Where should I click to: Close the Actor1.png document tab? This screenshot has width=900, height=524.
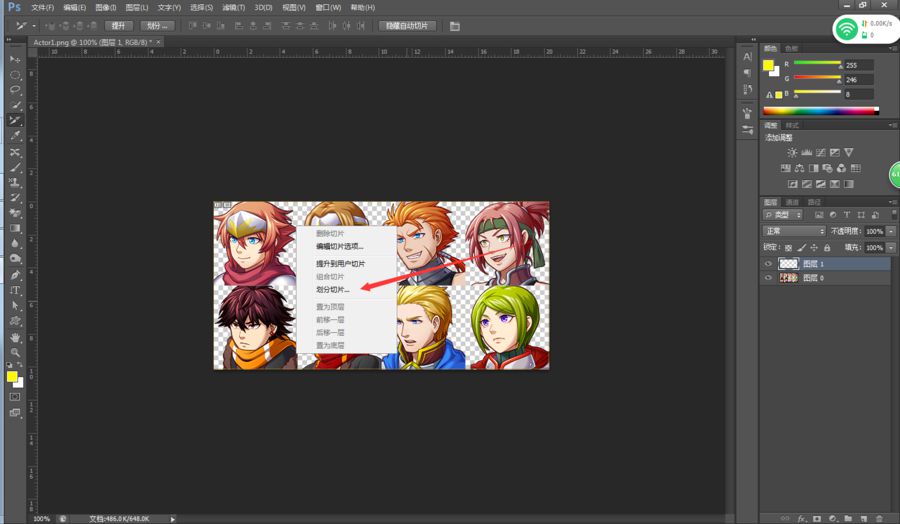click(158, 42)
